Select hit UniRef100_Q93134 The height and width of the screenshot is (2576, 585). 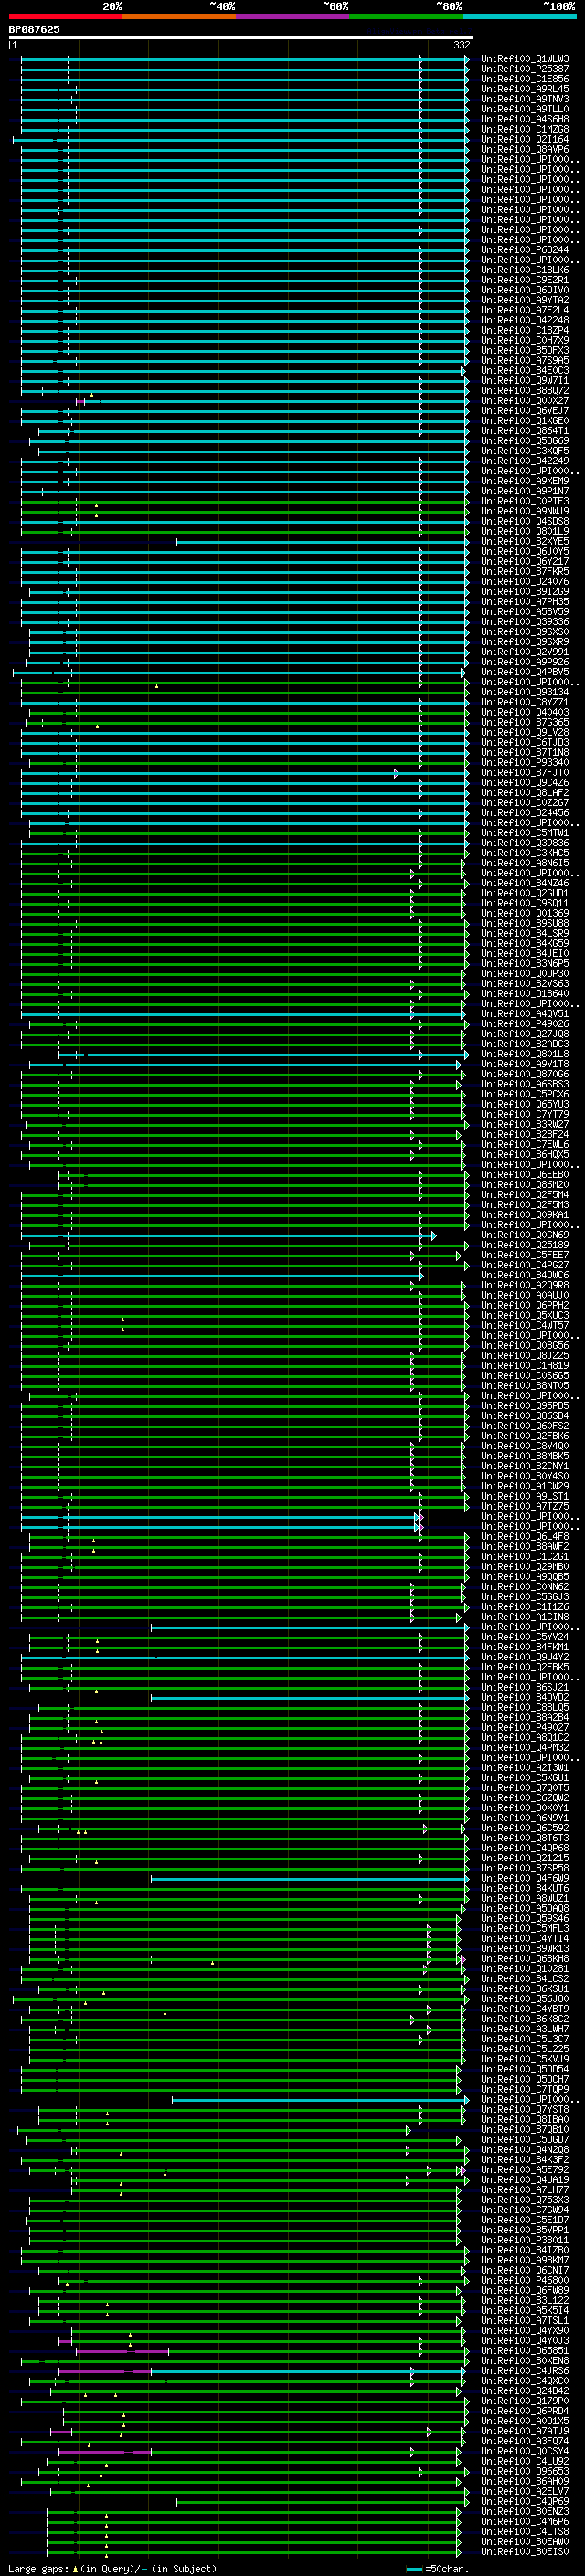tap(525, 692)
